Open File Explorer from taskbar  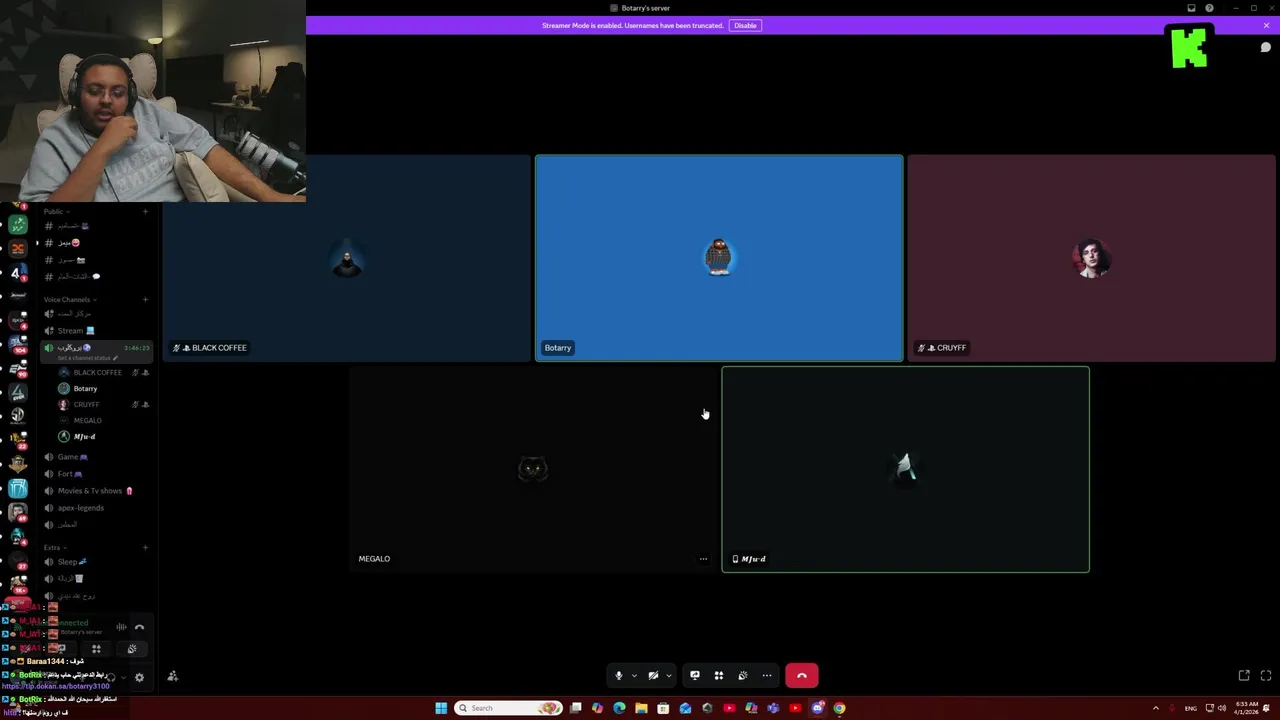(641, 708)
